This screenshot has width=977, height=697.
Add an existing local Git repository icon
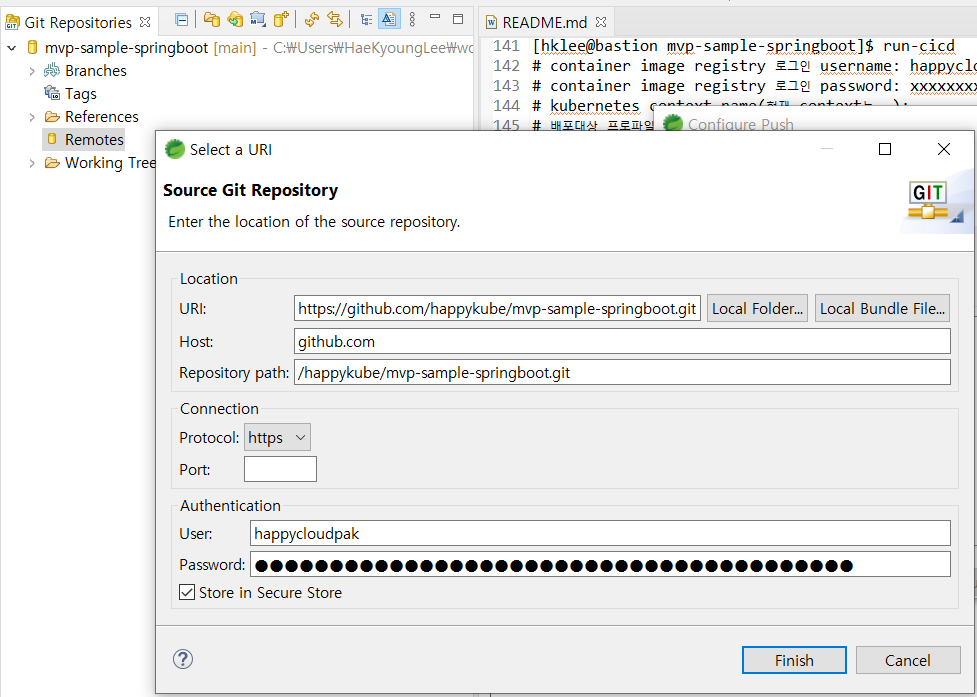[x=212, y=20]
